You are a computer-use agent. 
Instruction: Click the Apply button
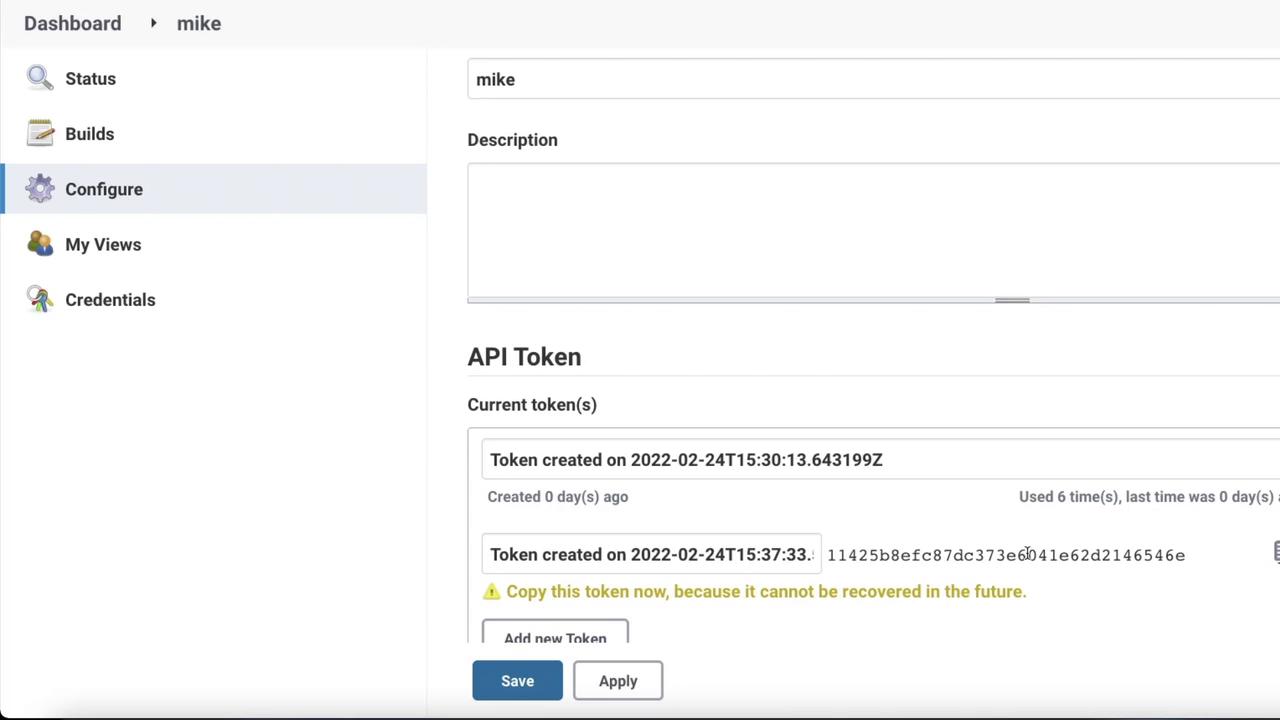618,681
